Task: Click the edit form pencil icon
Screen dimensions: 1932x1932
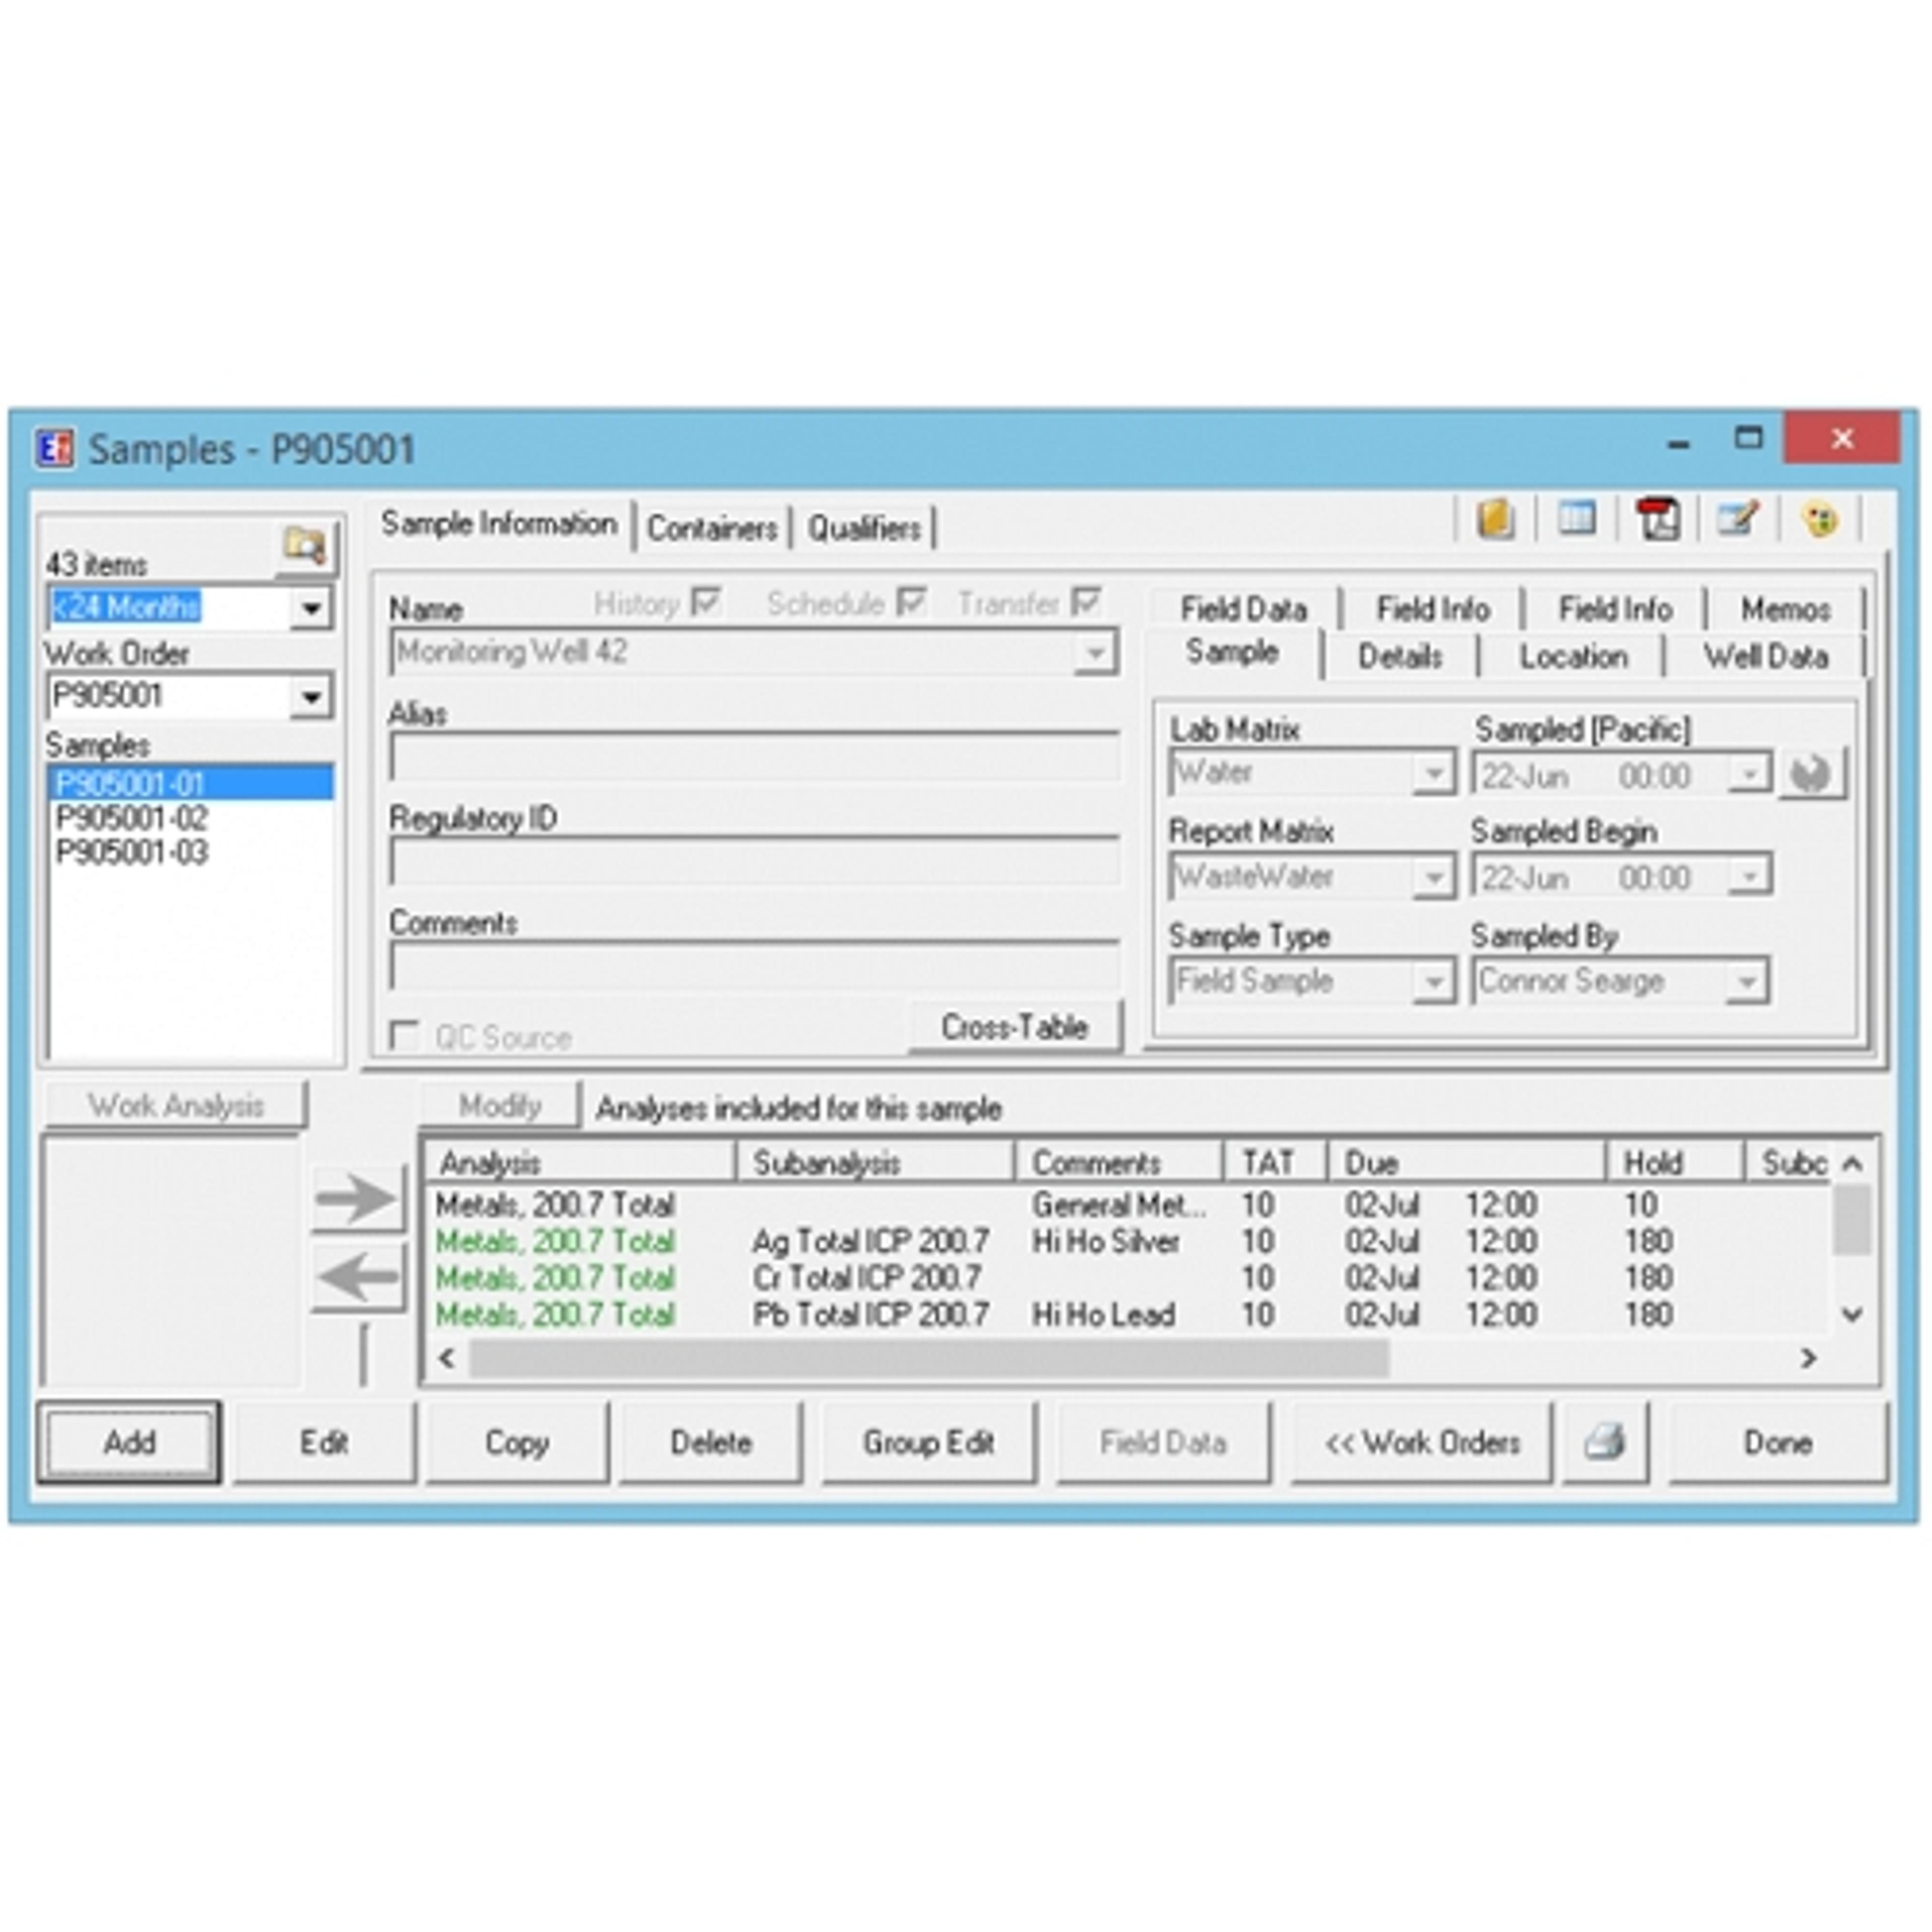Action: tap(1738, 519)
